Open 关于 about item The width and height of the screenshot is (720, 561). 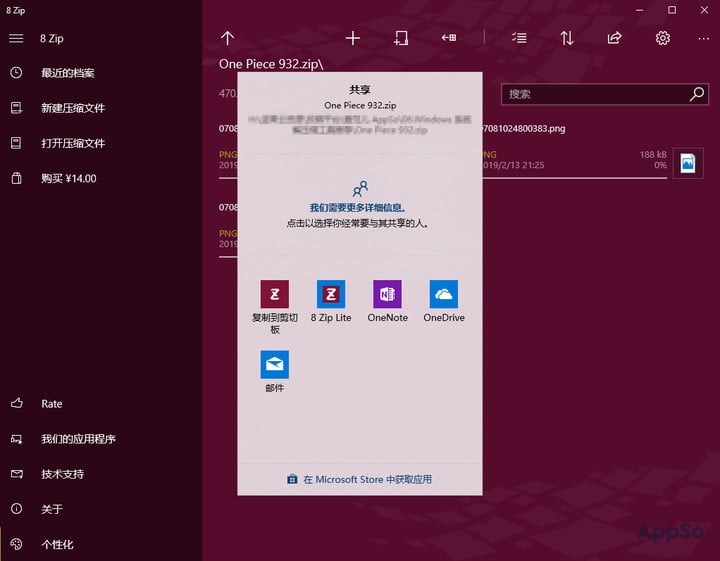coord(52,509)
